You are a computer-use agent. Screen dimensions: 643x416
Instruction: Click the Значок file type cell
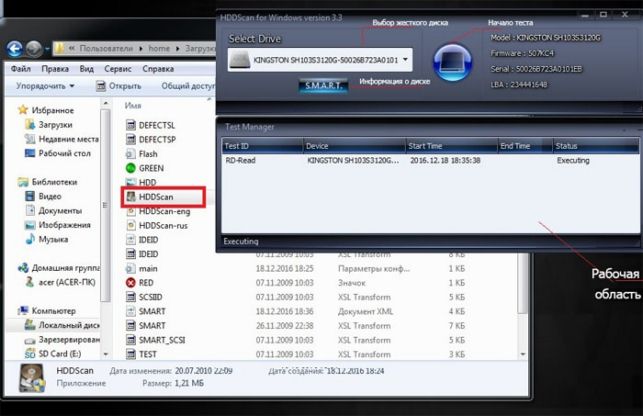point(351,283)
